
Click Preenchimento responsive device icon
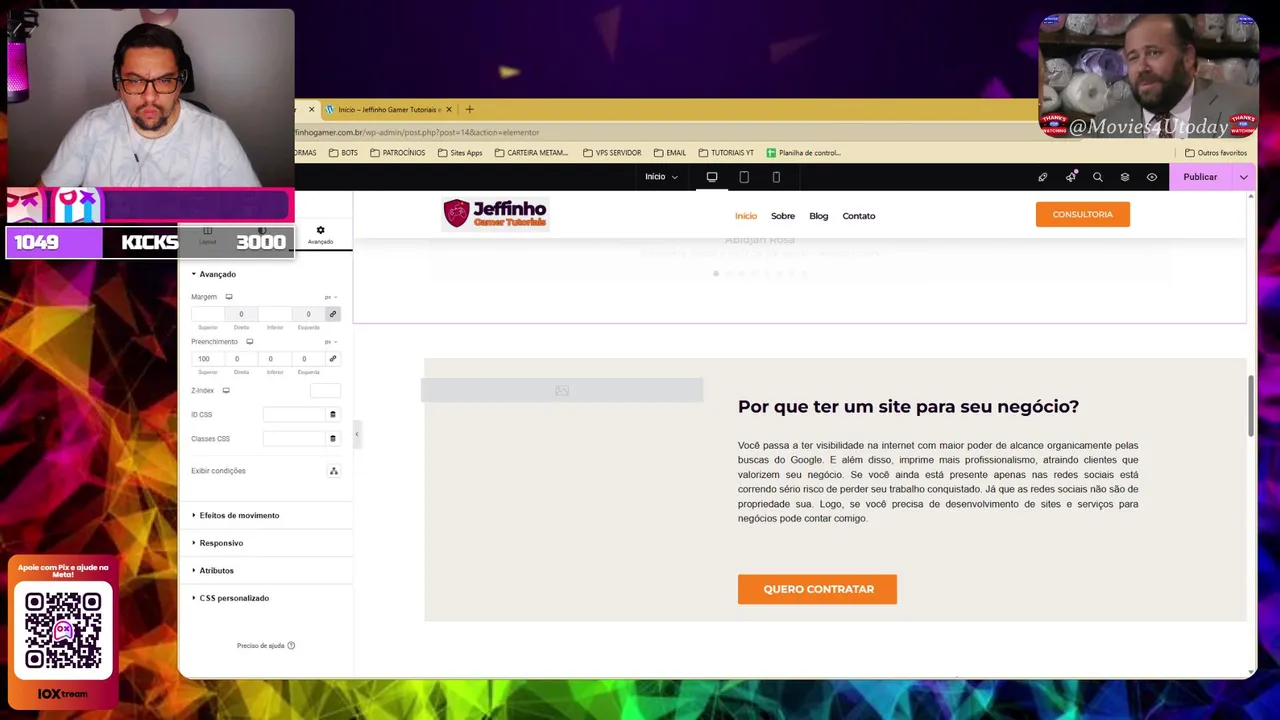coord(250,342)
